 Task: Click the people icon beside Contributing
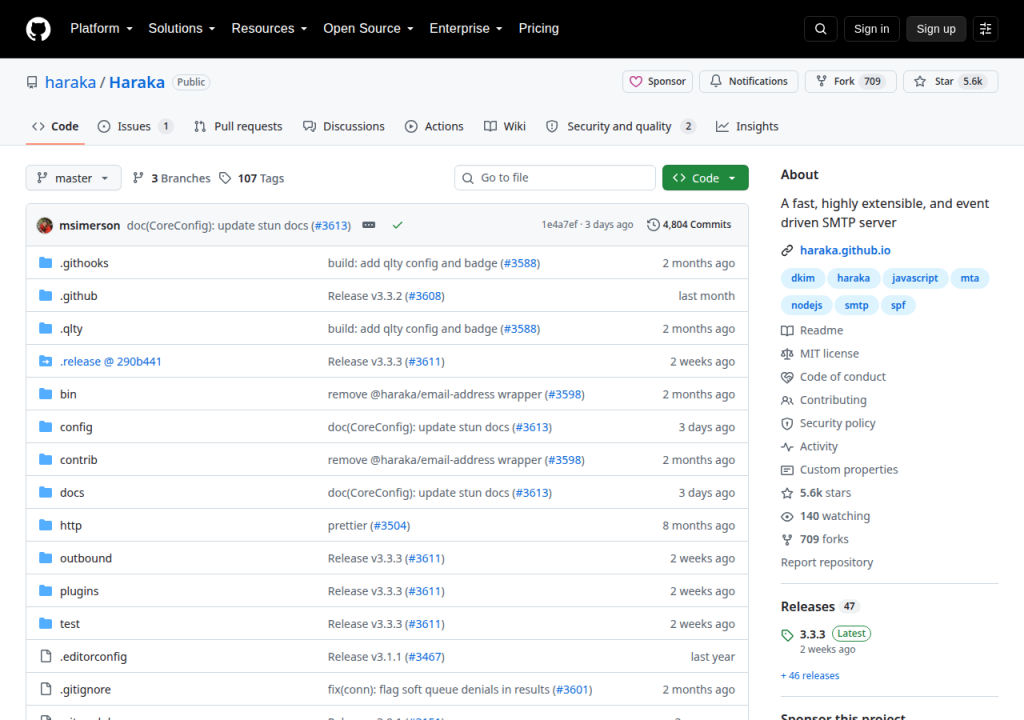tap(787, 401)
